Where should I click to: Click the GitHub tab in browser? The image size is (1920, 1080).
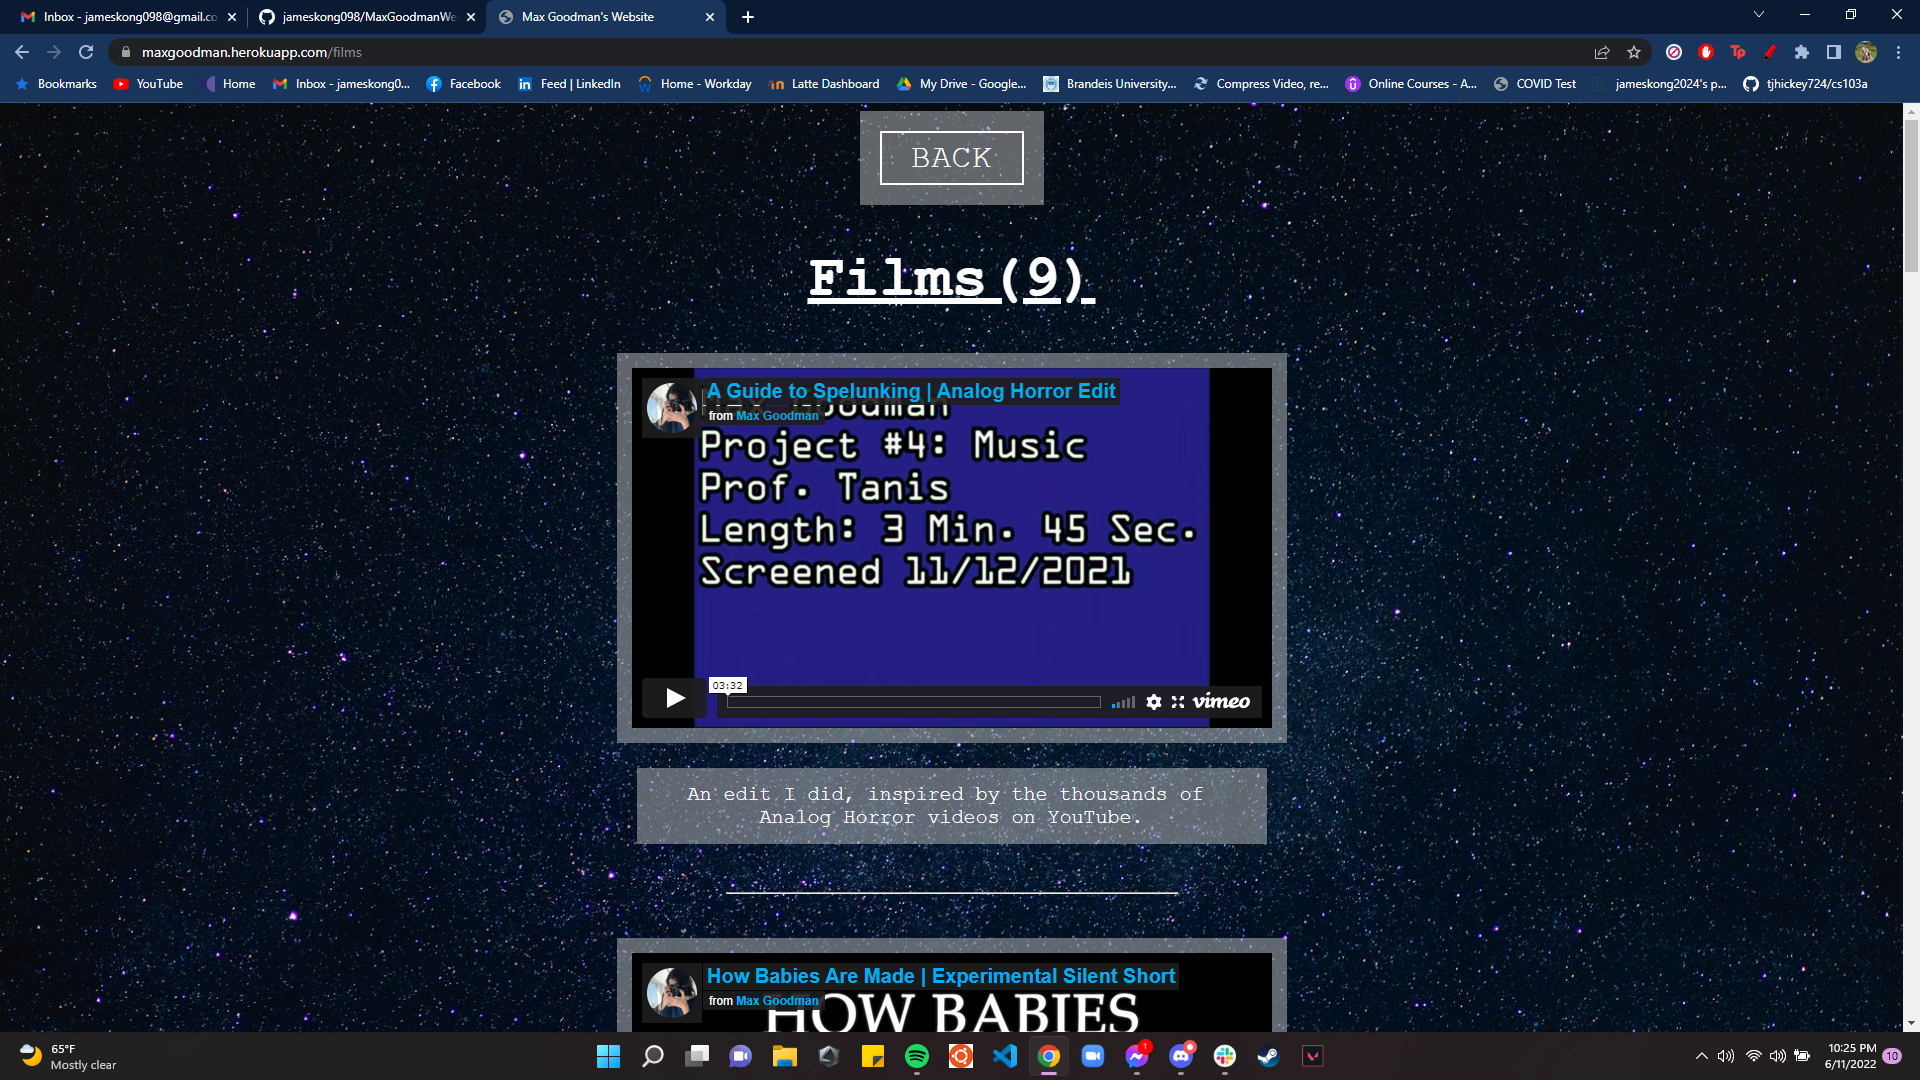point(360,16)
